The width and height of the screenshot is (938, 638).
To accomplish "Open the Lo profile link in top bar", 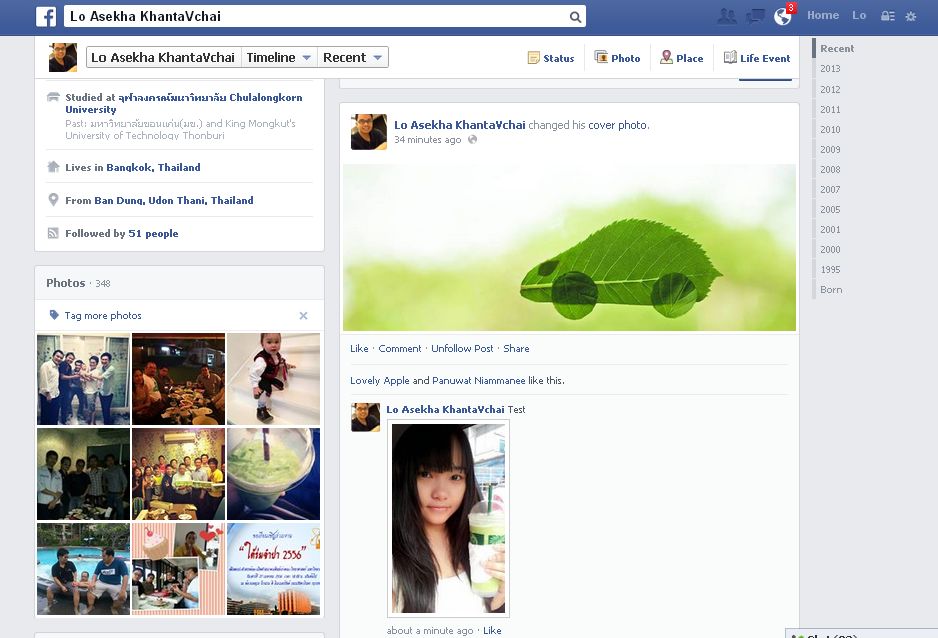I will tap(859, 16).
